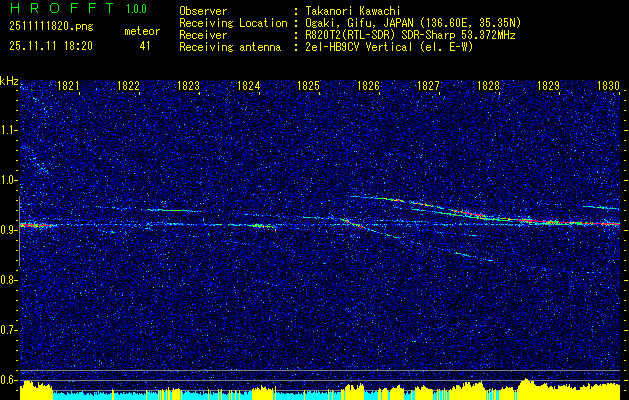Click the Observer field label

203,11
